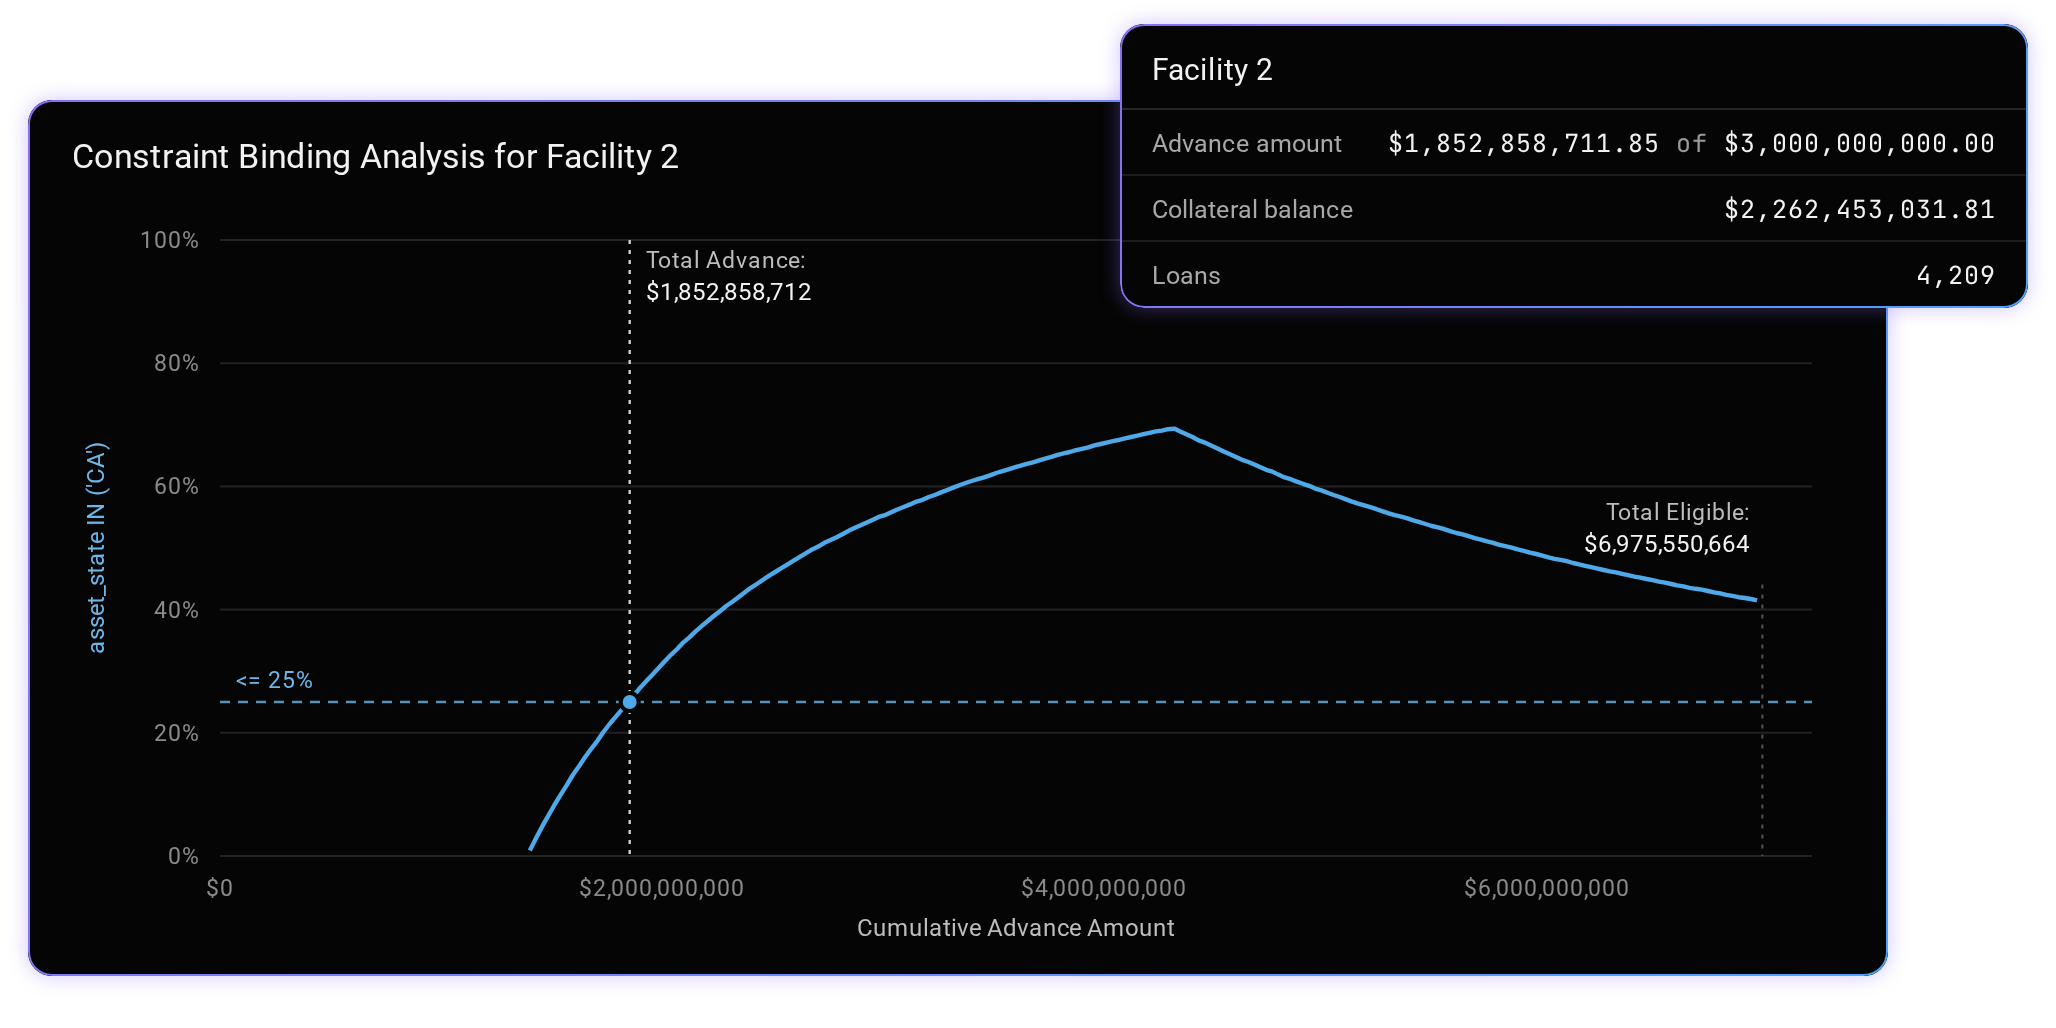
Task: Select the loan count 4,209
Action: tap(1956, 276)
